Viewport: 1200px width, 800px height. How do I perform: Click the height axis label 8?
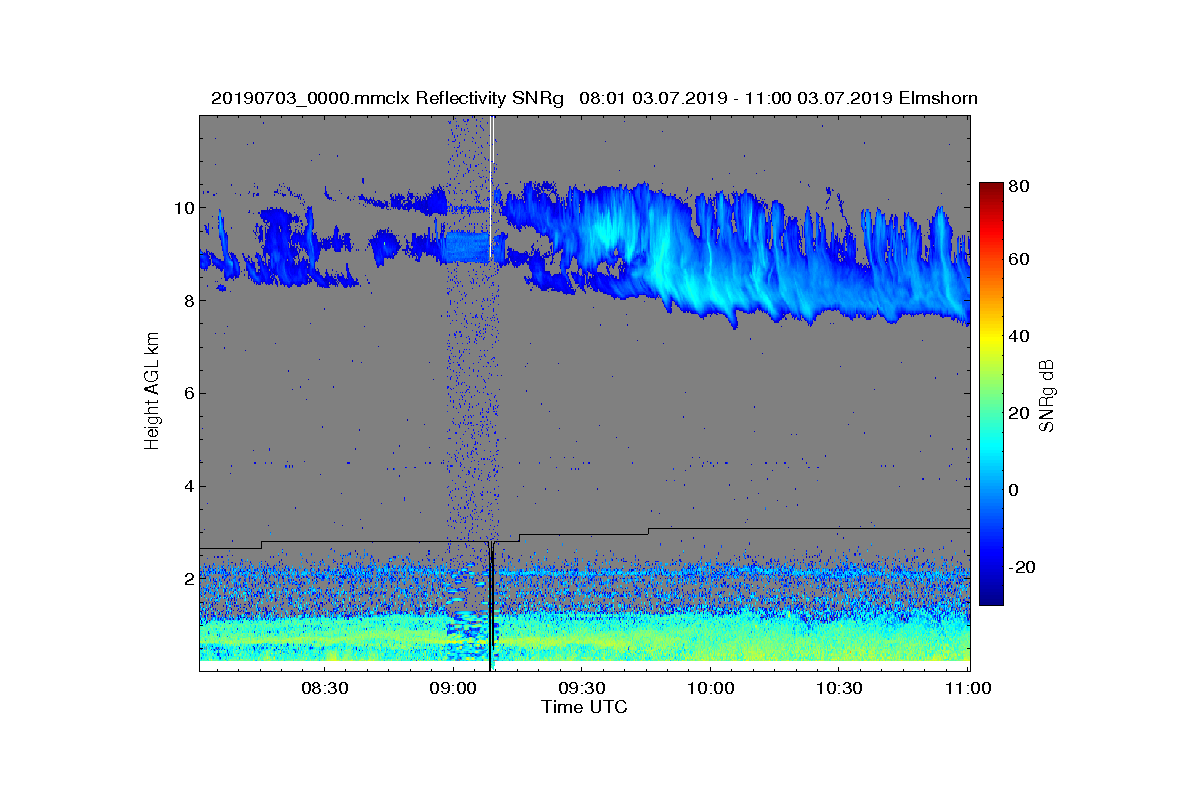point(187,300)
